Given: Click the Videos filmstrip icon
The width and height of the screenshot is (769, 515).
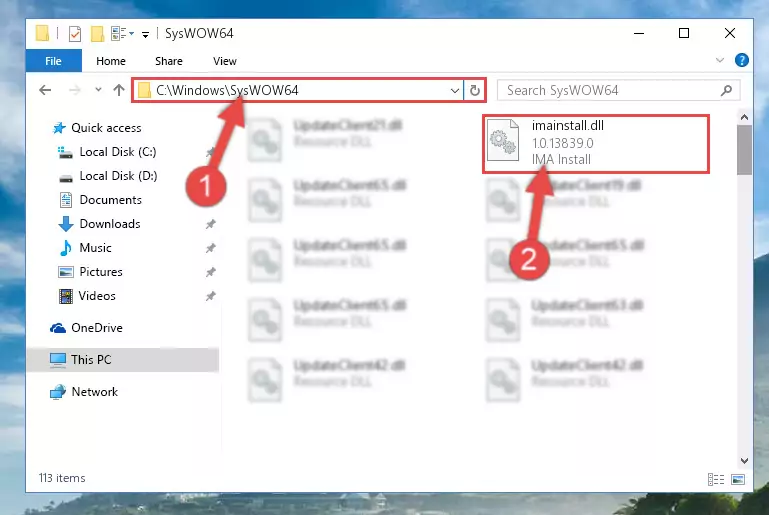Looking at the screenshot, I should click(x=66, y=296).
